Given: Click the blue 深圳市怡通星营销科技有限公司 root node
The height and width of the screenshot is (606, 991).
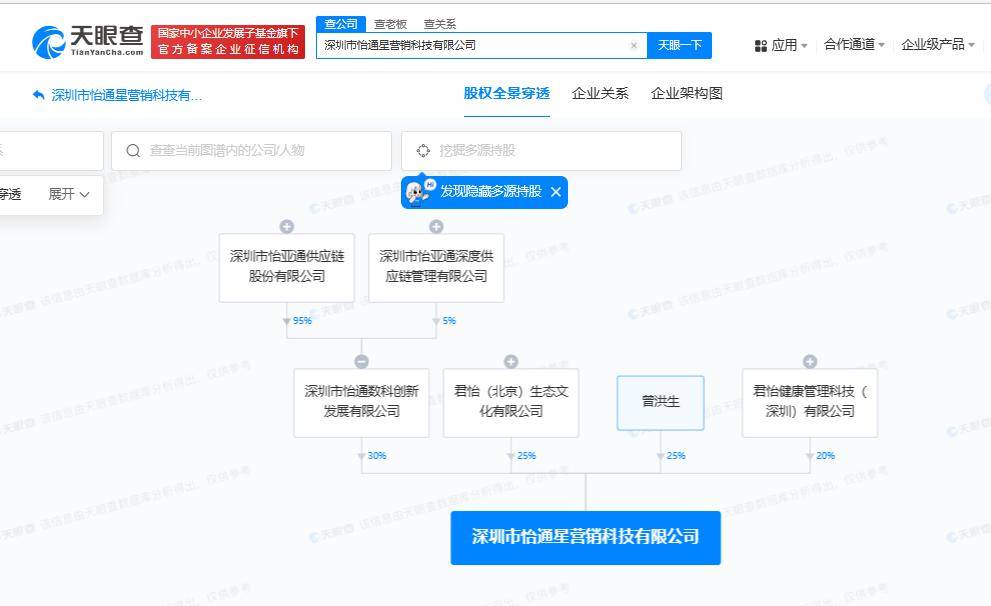Looking at the screenshot, I should 585,538.
